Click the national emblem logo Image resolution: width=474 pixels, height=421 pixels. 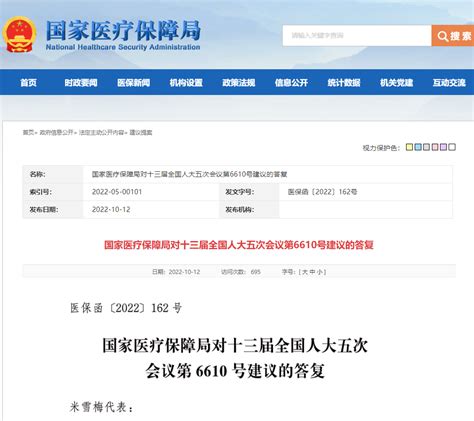click(20, 34)
